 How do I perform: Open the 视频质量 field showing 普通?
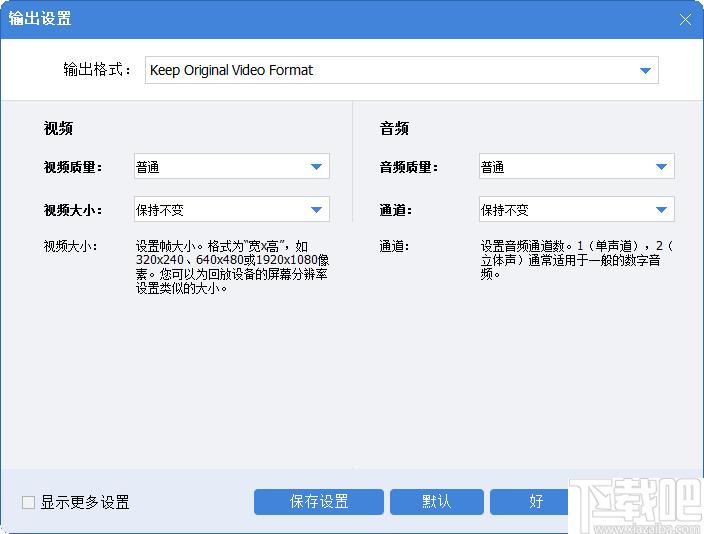[x=220, y=167]
